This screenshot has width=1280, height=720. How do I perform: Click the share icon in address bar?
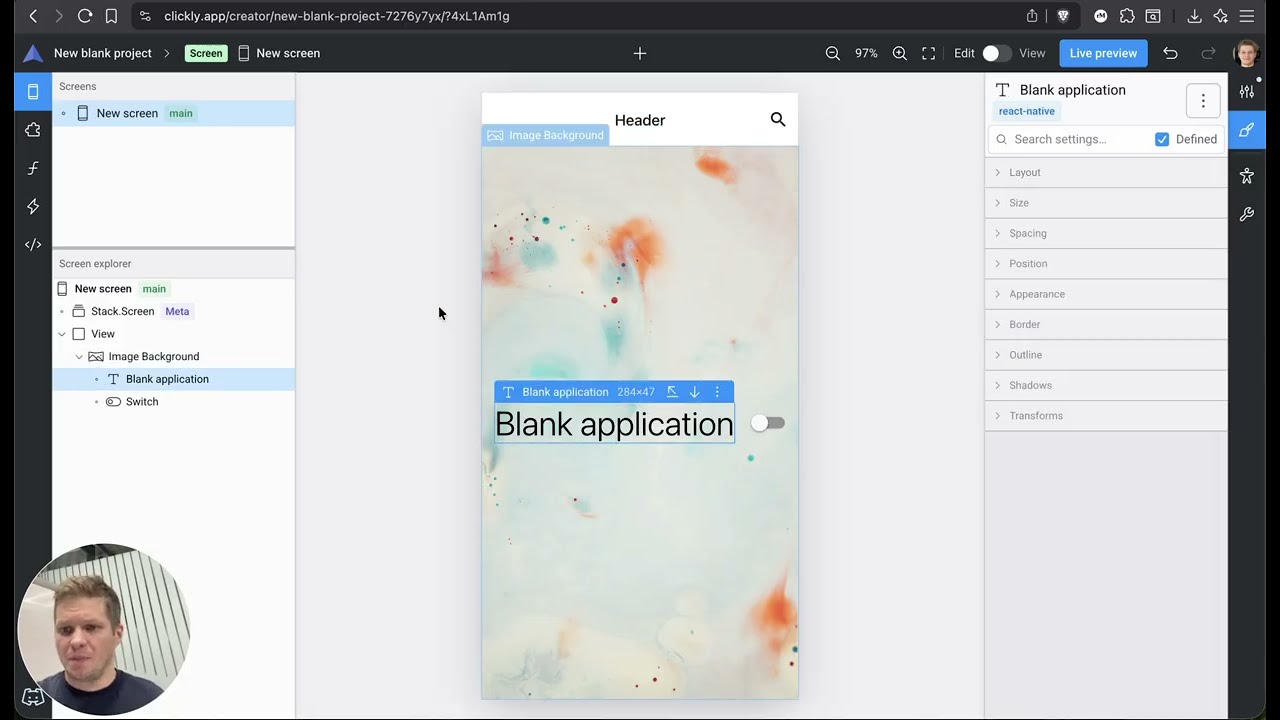[1032, 16]
